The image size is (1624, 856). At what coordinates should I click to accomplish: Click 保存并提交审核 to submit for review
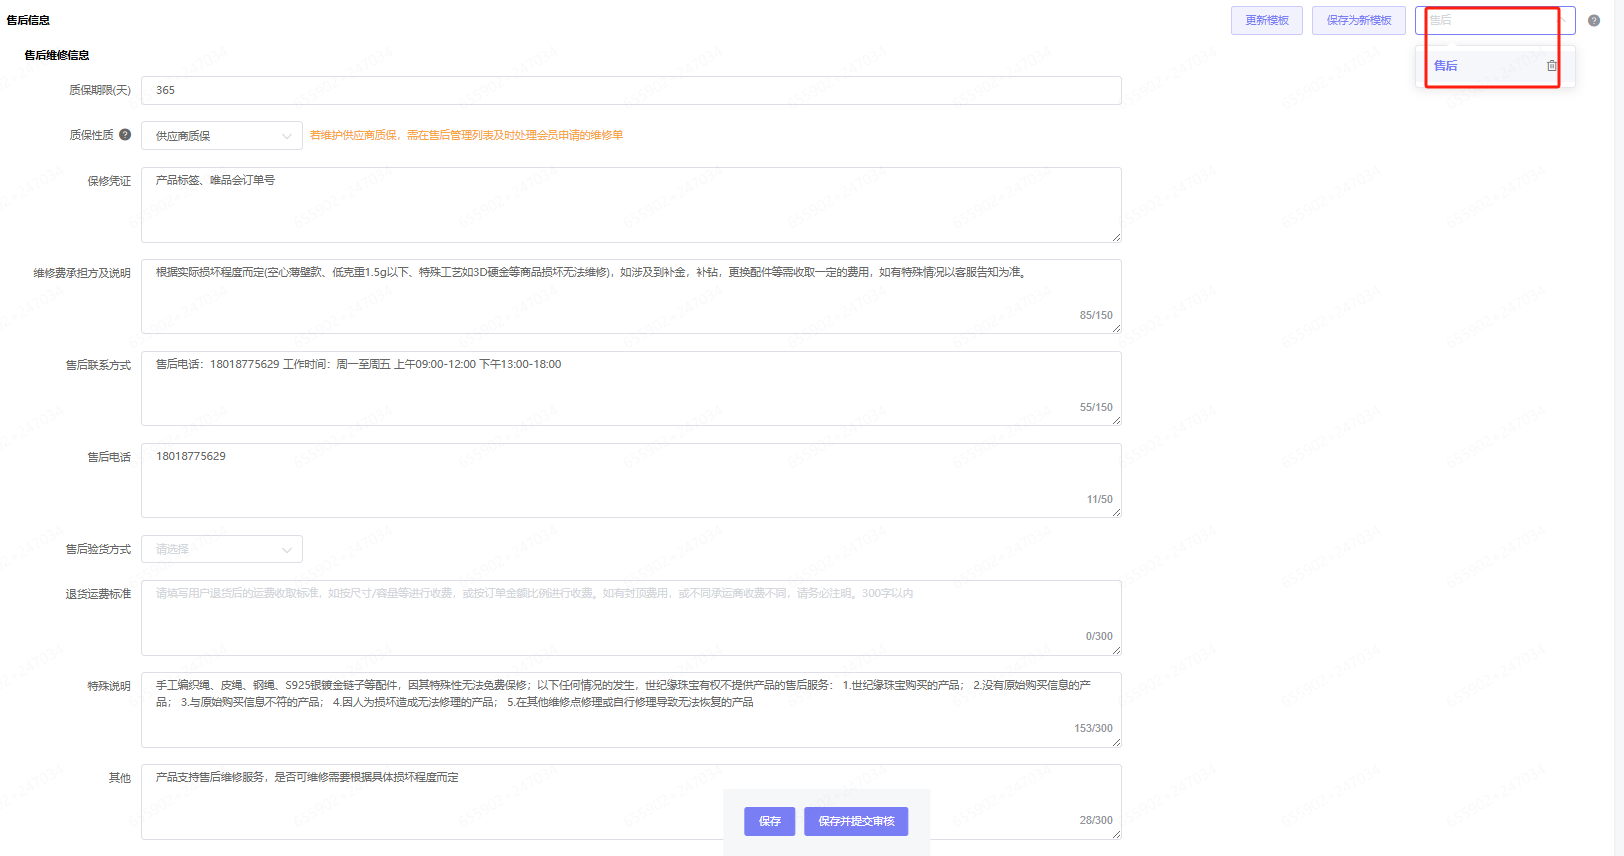pos(856,821)
